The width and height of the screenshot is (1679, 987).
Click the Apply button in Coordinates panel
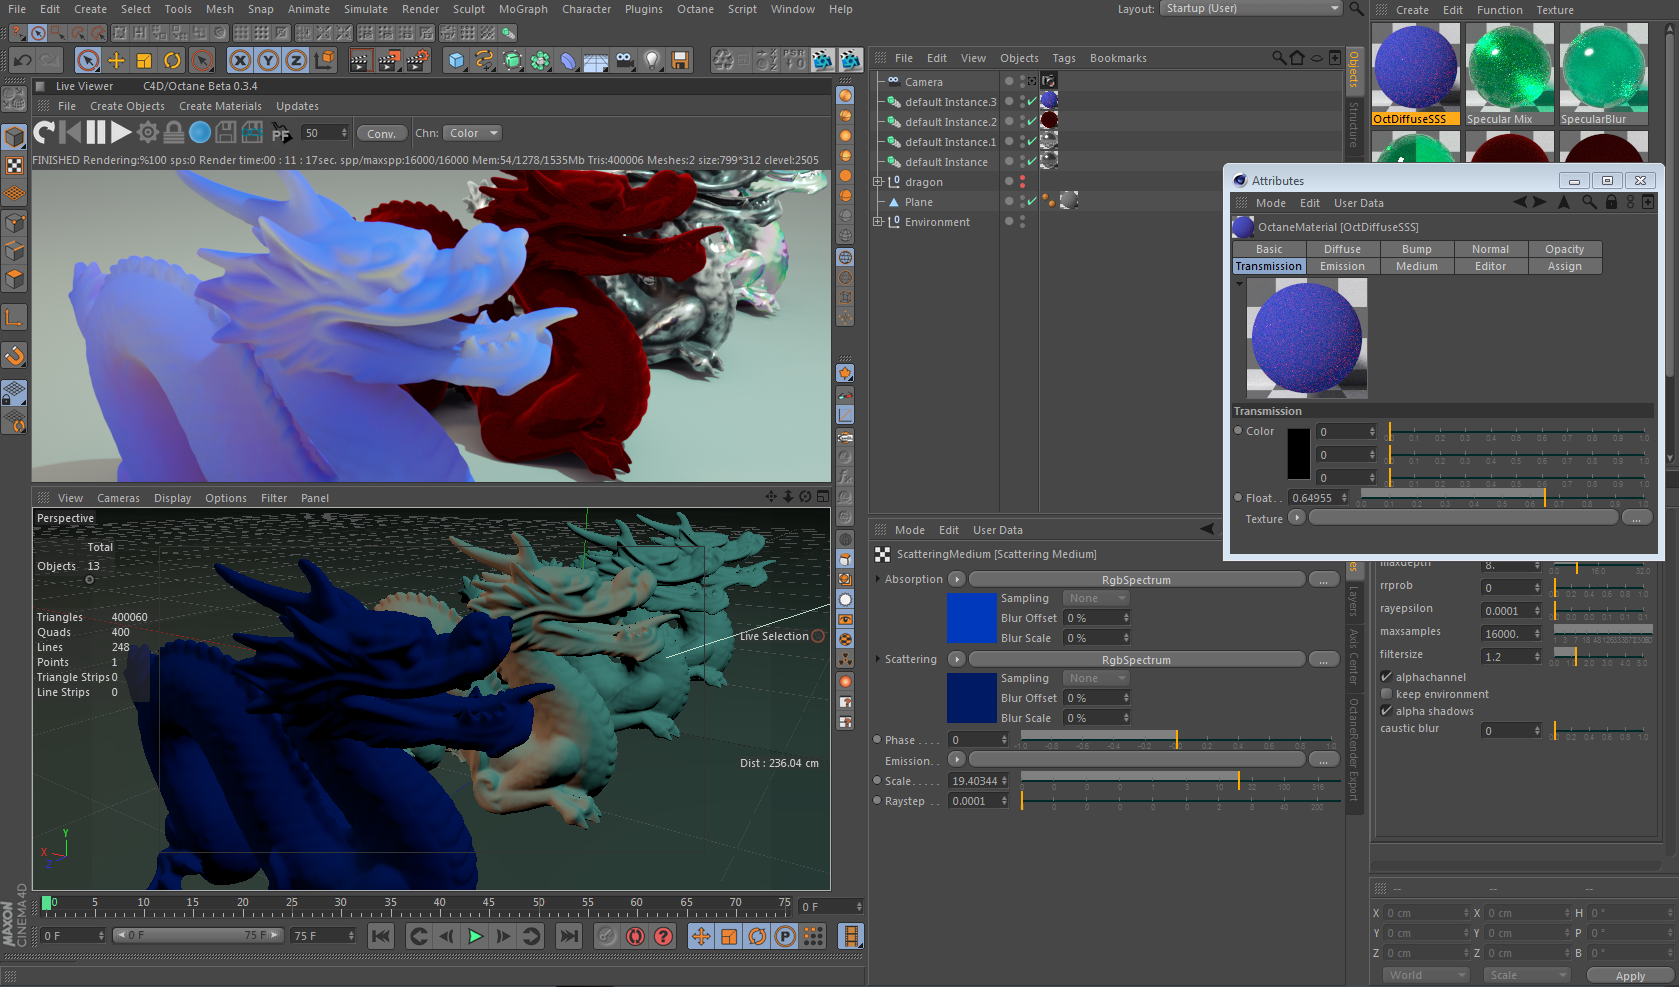pos(1629,976)
